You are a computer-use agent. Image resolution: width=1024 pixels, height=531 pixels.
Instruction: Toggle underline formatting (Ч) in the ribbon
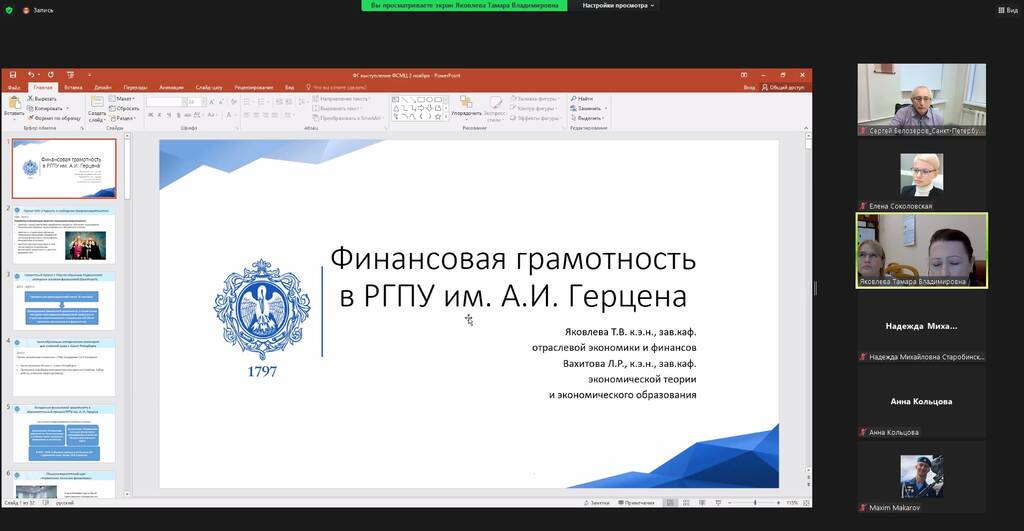[x=168, y=115]
